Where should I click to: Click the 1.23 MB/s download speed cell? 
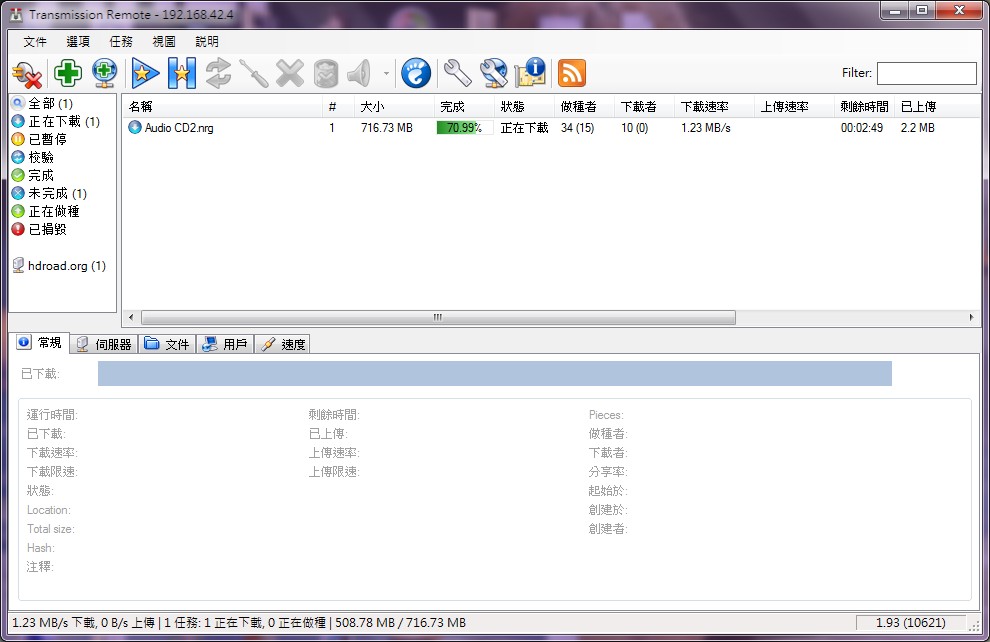point(705,128)
